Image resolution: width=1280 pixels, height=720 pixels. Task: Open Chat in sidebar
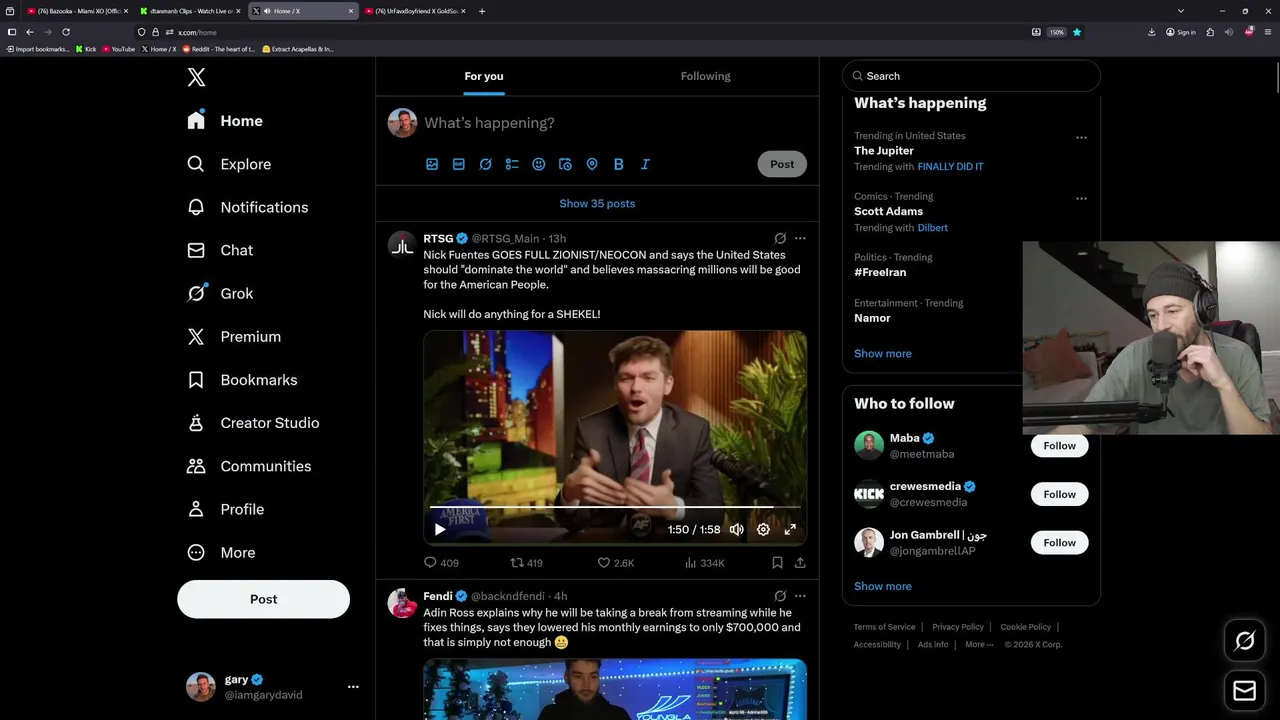point(220,250)
